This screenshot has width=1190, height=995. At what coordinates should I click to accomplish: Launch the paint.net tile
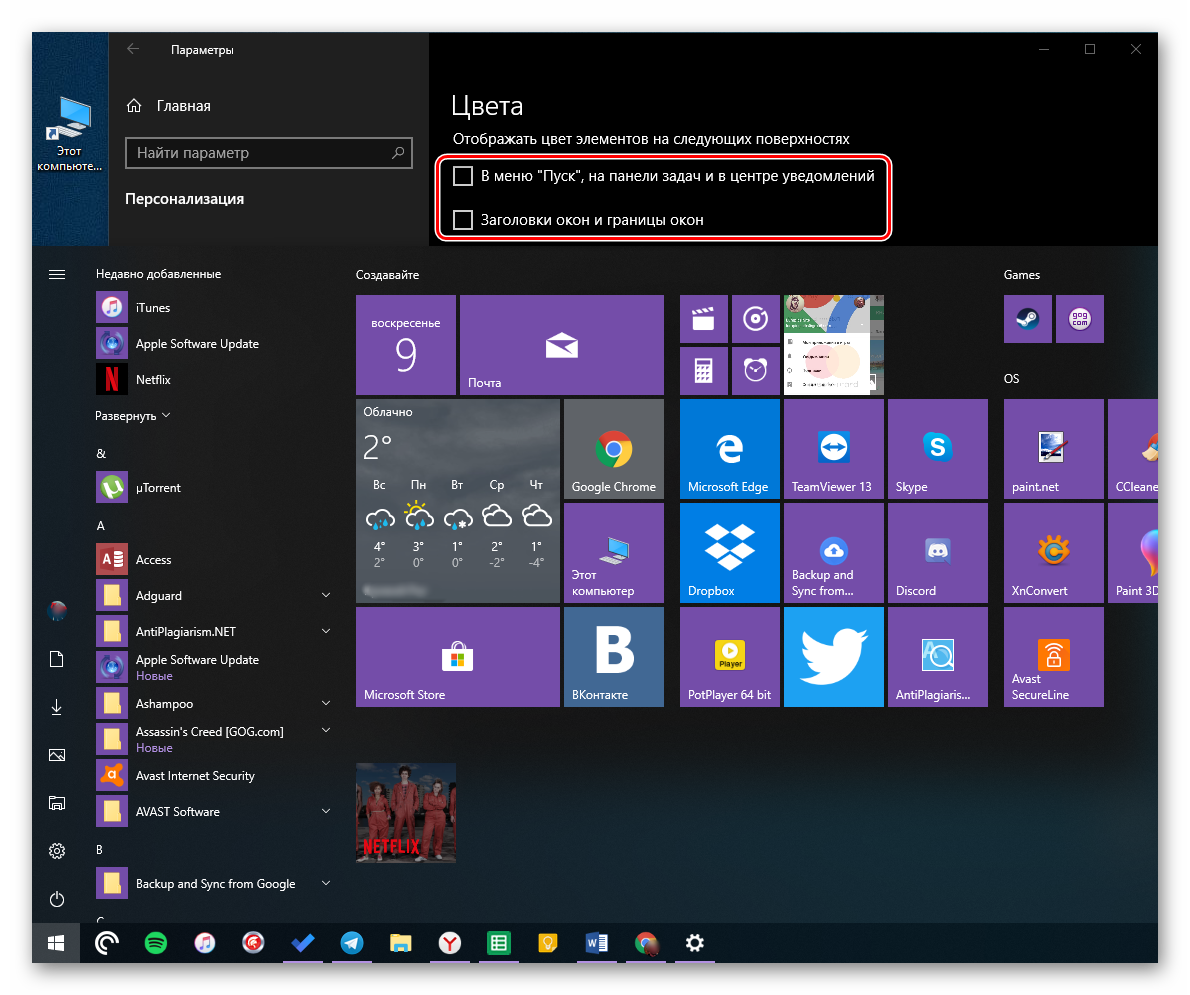pyautogui.click(x=1053, y=449)
